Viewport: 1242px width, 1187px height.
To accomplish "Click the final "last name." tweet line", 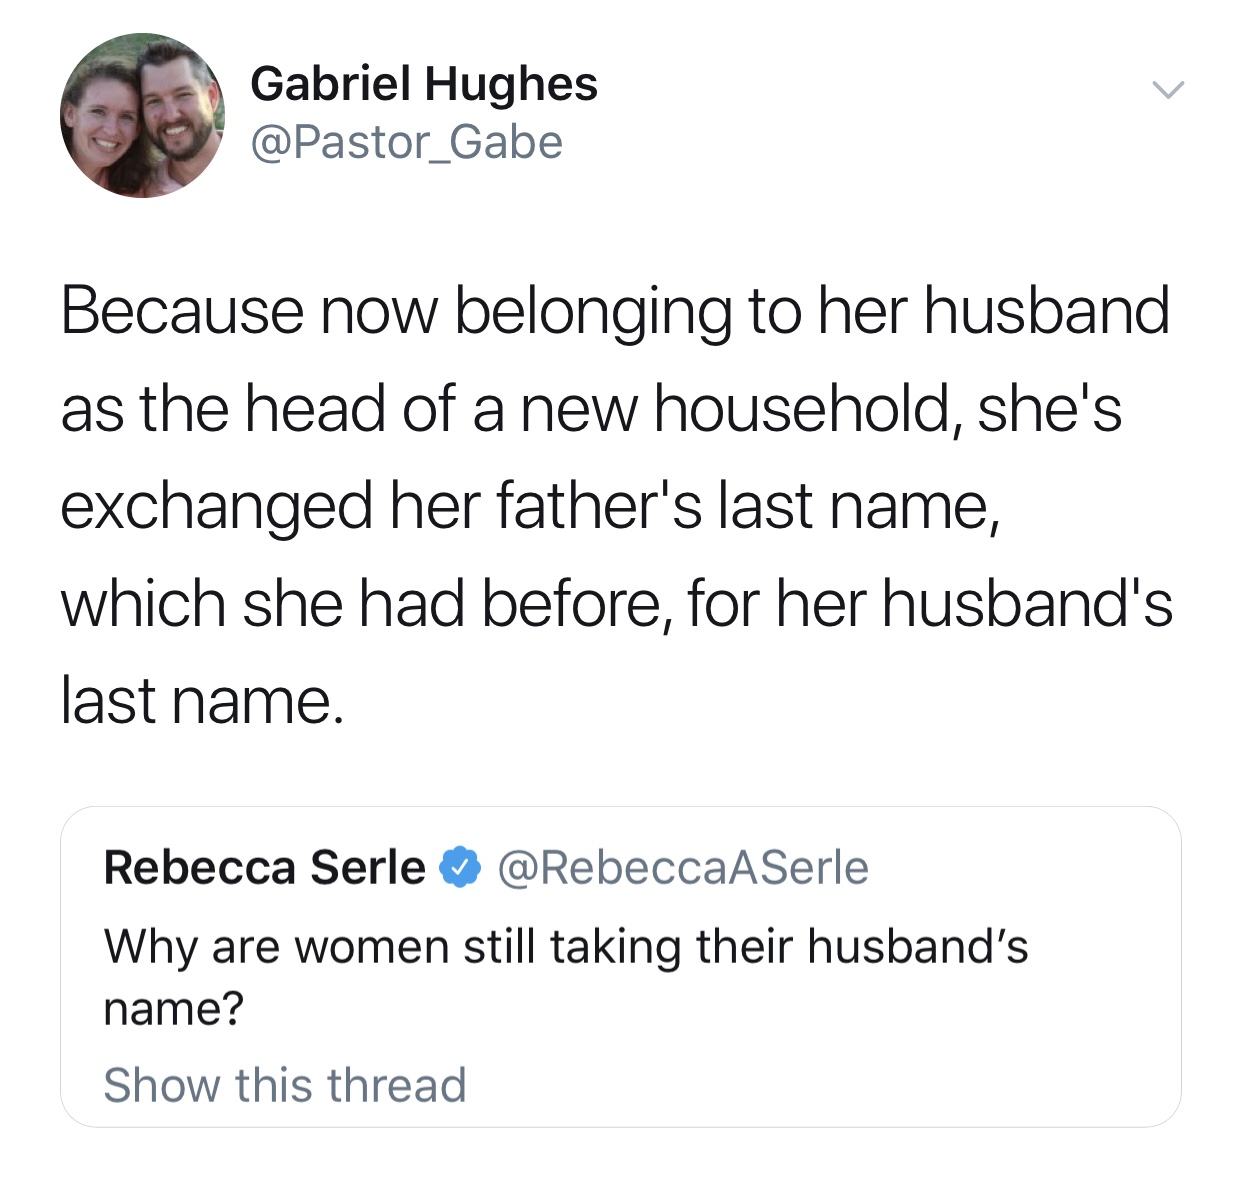I will click(x=202, y=701).
